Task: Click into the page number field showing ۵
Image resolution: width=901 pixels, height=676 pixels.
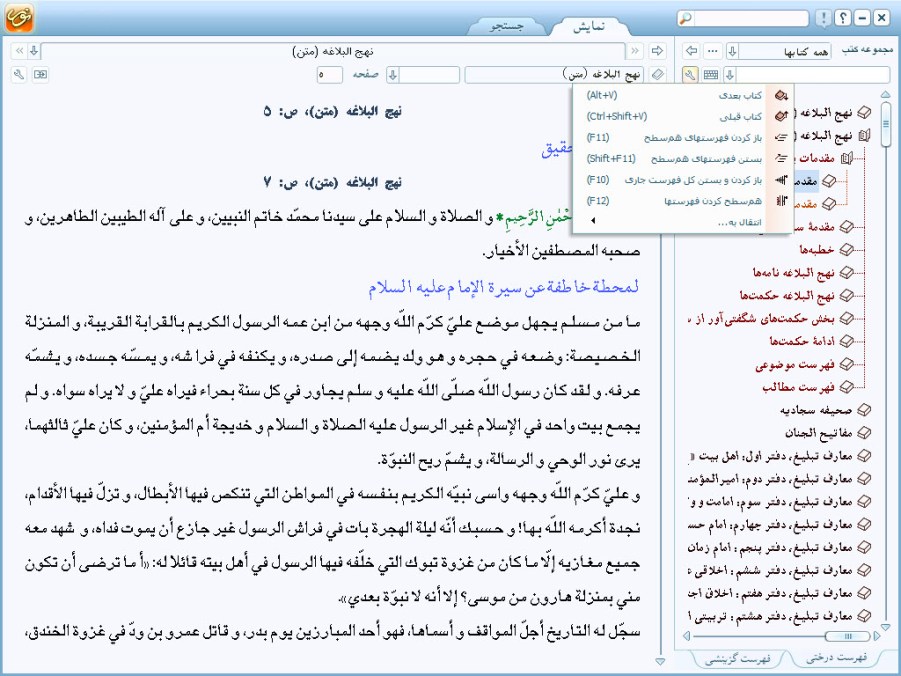Action: pyautogui.click(x=330, y=74)
